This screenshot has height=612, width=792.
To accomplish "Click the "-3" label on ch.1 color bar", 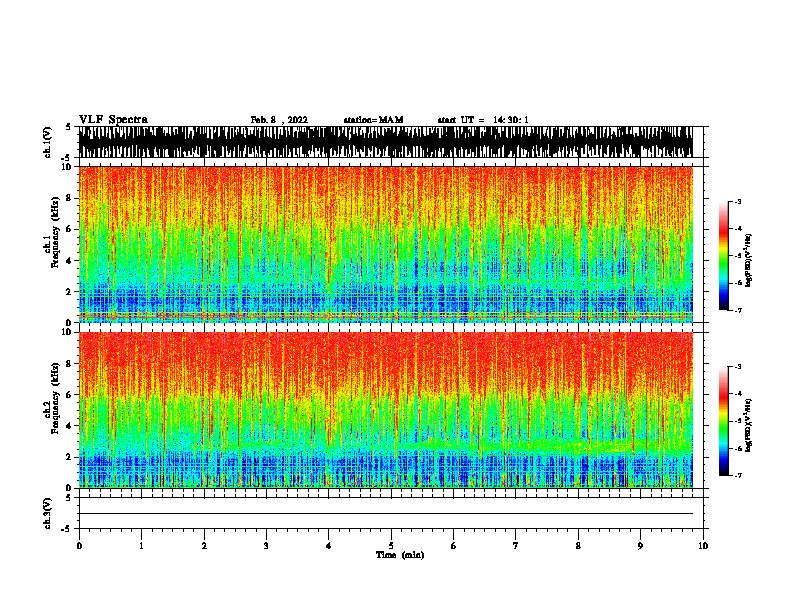I will pos(738,201).
